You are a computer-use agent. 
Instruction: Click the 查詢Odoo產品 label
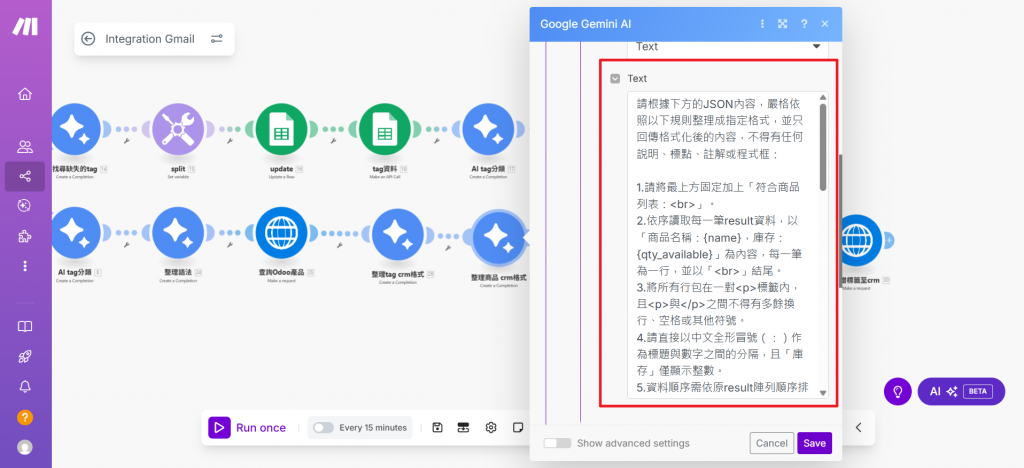tap(282, 272)
